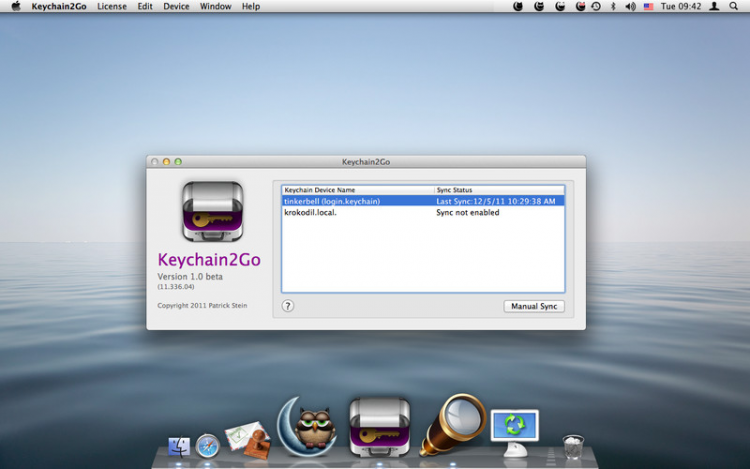
Task: Open the License menu
Action: click(x=112, y=6)
